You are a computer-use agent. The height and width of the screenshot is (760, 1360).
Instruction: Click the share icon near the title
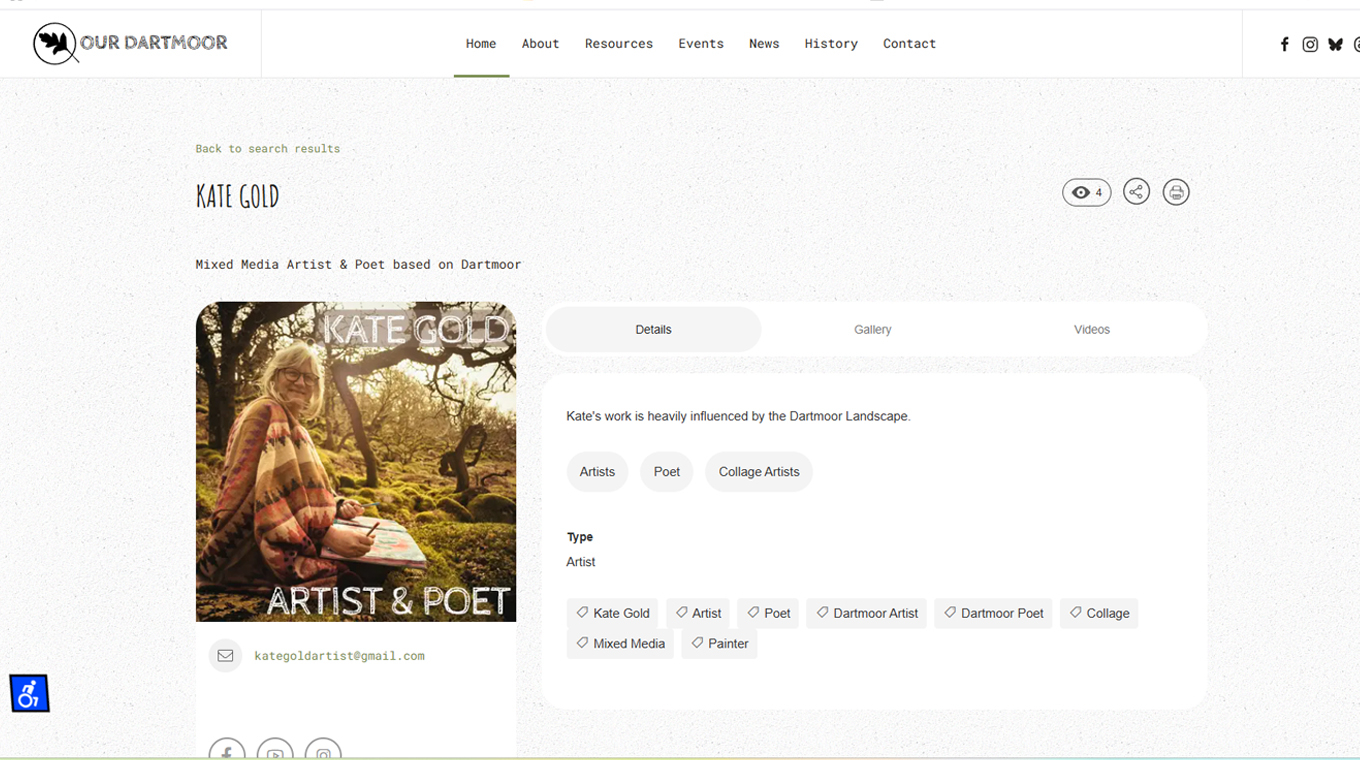(1136, 192)
